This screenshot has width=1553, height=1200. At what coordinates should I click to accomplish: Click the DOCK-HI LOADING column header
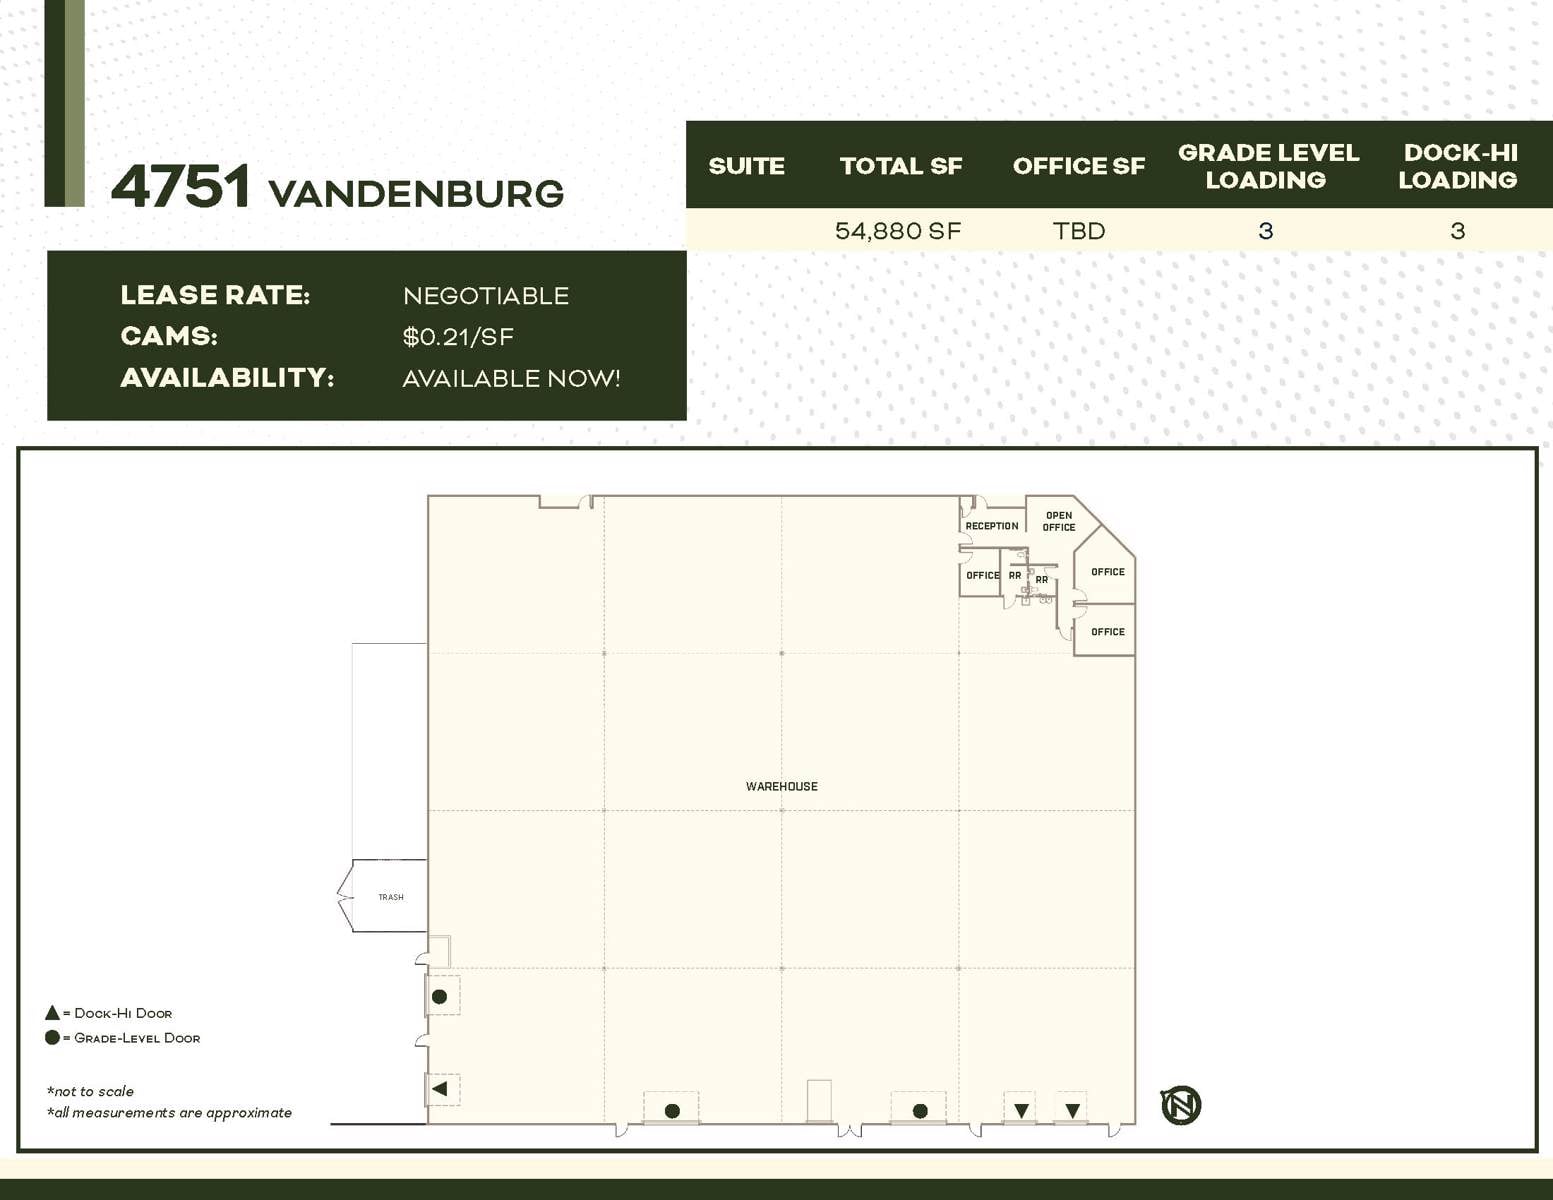pos(1458,166)
